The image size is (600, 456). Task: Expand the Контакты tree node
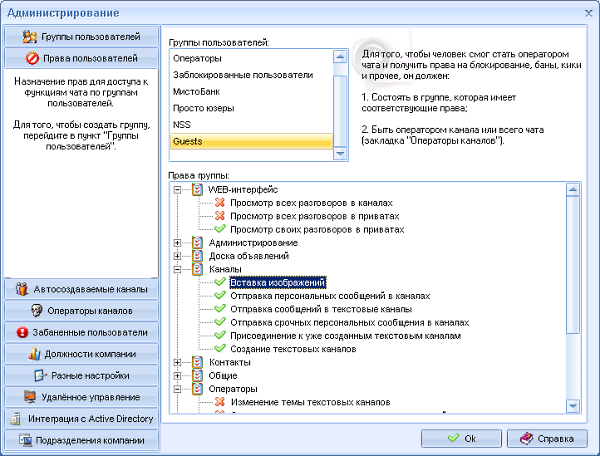click(179, 363)
